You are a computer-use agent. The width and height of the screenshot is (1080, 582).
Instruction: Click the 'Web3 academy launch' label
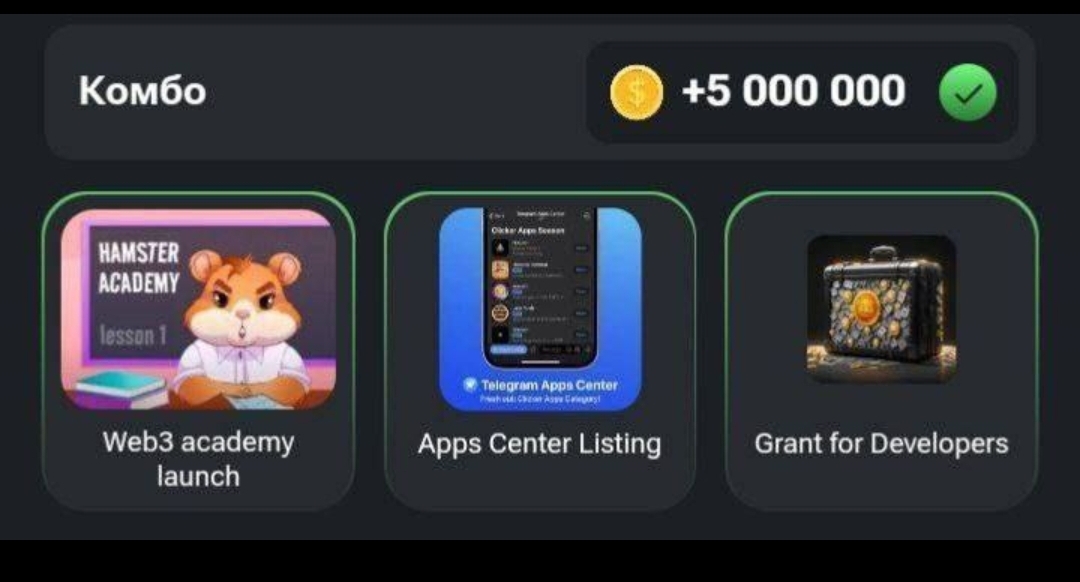[198, 459]
